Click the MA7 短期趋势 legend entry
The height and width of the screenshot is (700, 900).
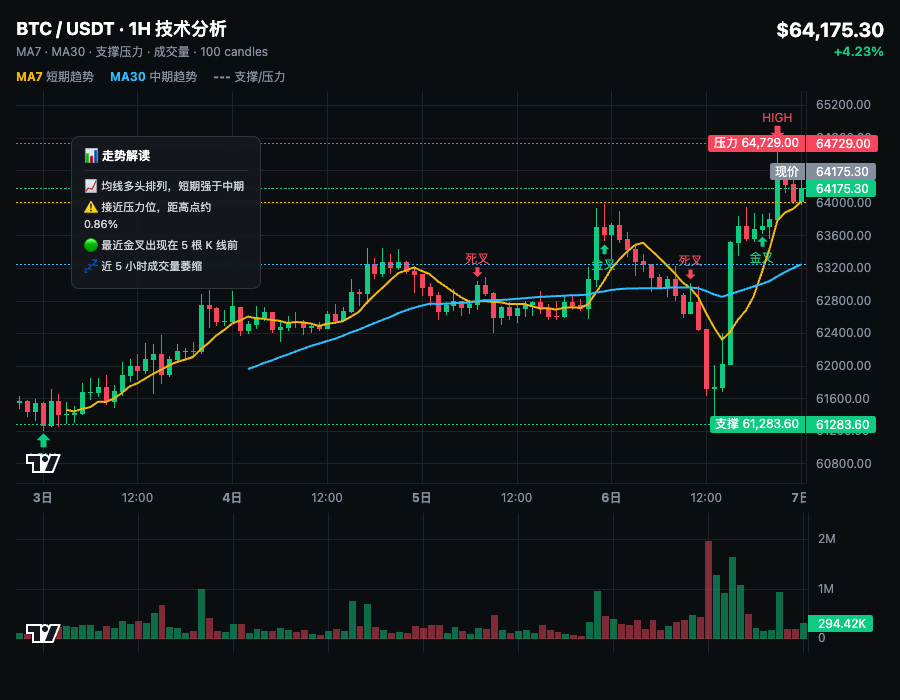point(55,77)
